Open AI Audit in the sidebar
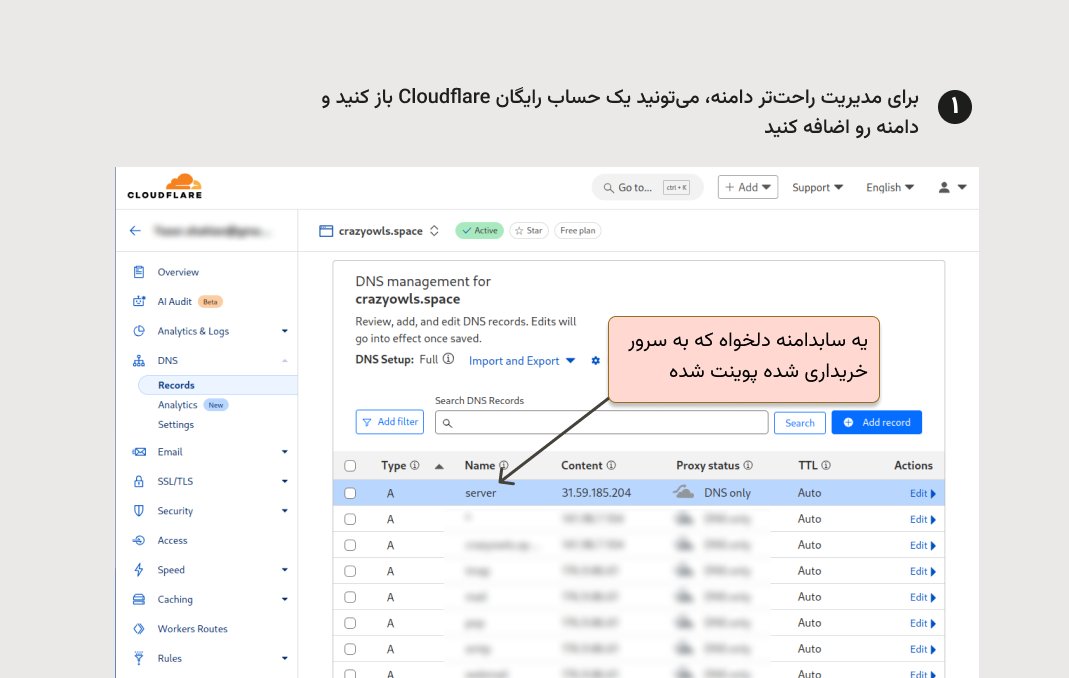This screenshot has height=678, width=1069. (x=175, y=301)
